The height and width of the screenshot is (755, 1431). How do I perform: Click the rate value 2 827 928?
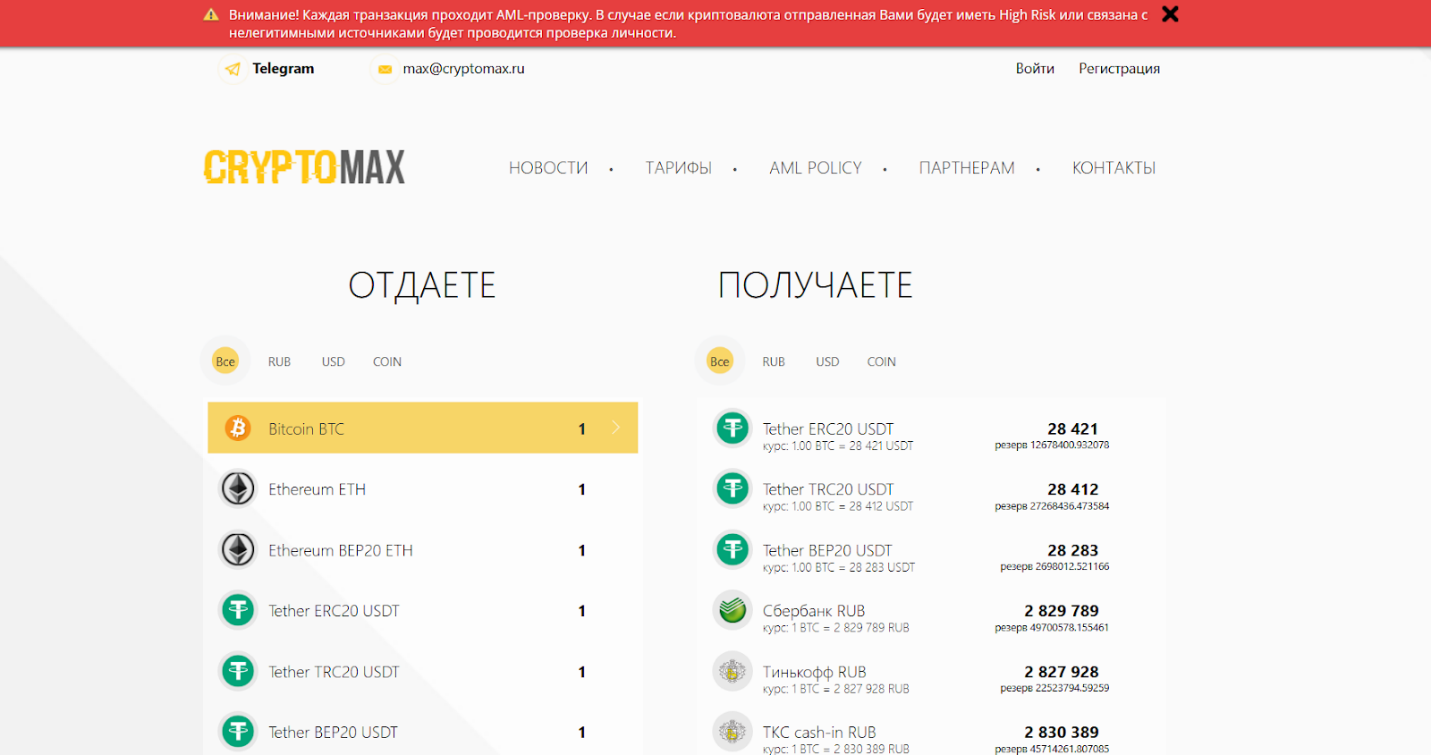pos(1062,671)
